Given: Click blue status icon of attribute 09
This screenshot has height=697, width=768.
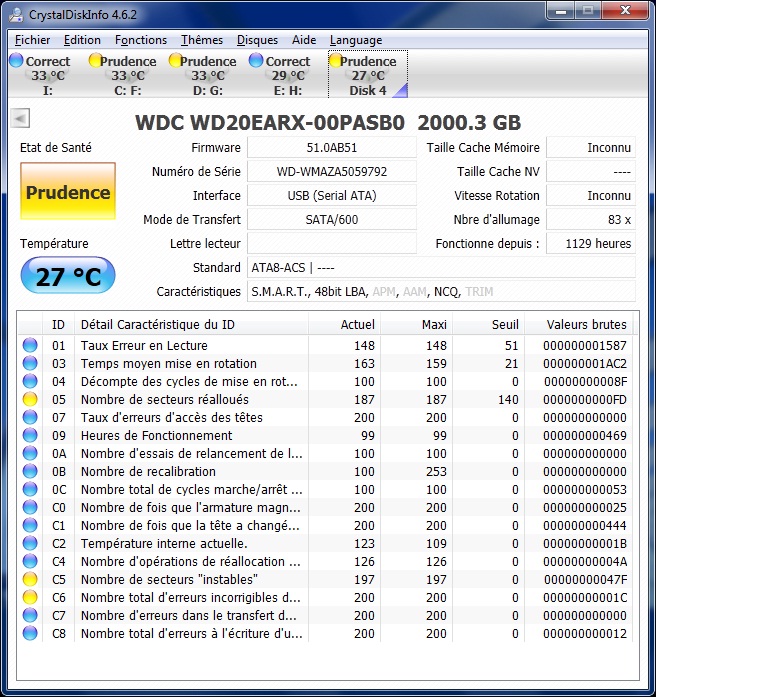Looking at the screenshot, I should coord(30,435).
